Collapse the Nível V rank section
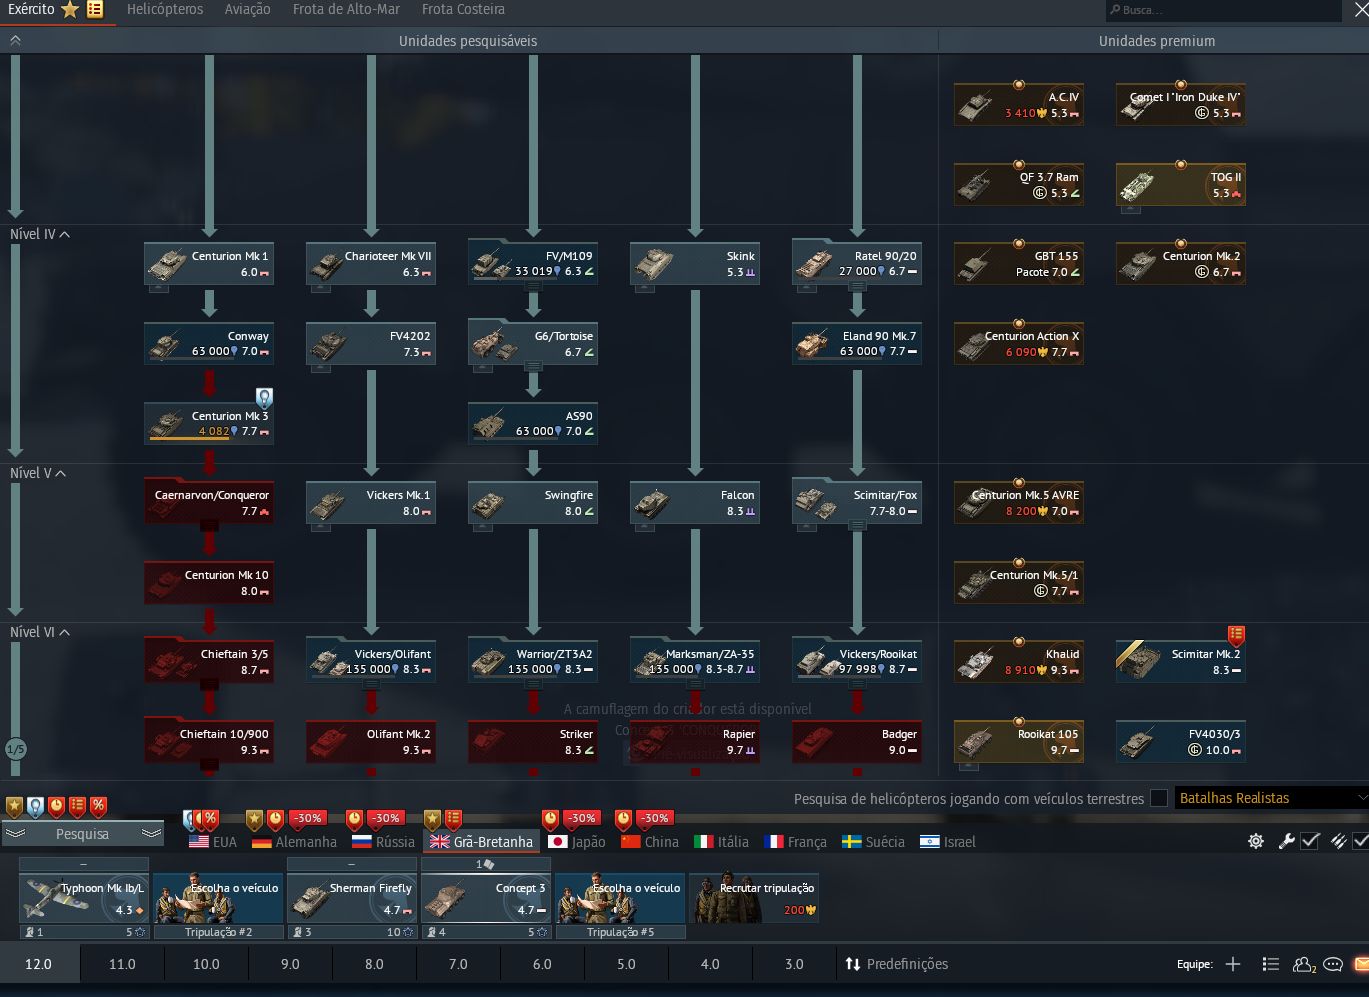 pos(38,473)
